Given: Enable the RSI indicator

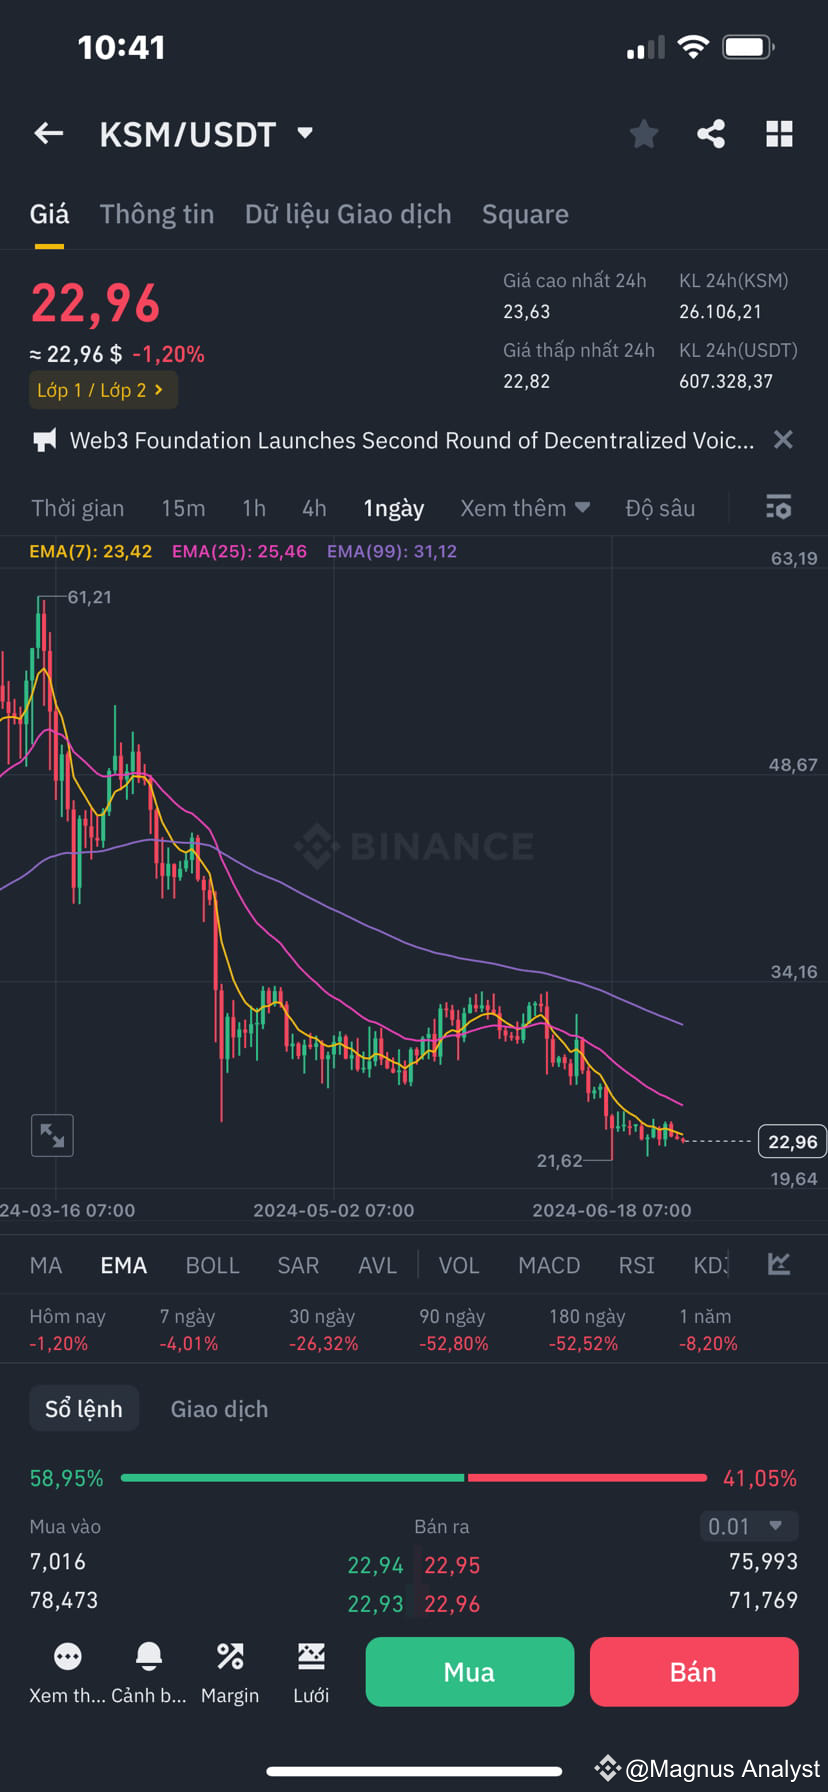Looking at the screenshot, I should click(x=637, y=1265).
